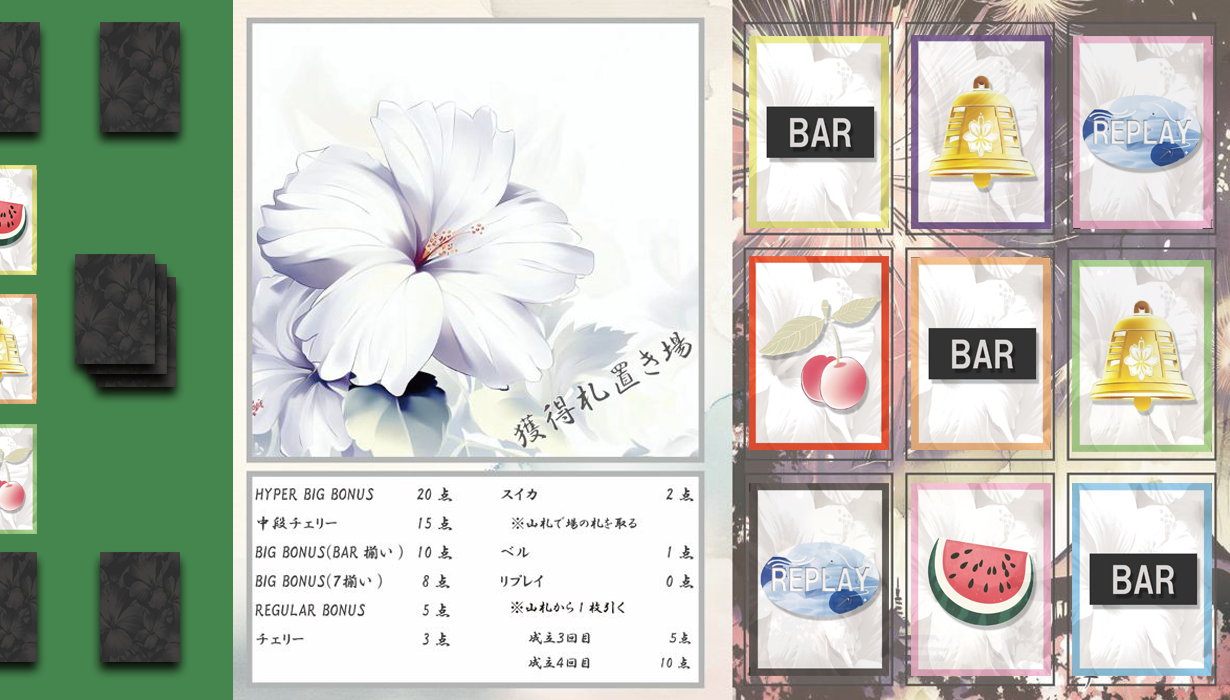This screenshot has width=1230, height=700.
Task: Choose the BAR card with blue border
Action: pos(1142,578)
